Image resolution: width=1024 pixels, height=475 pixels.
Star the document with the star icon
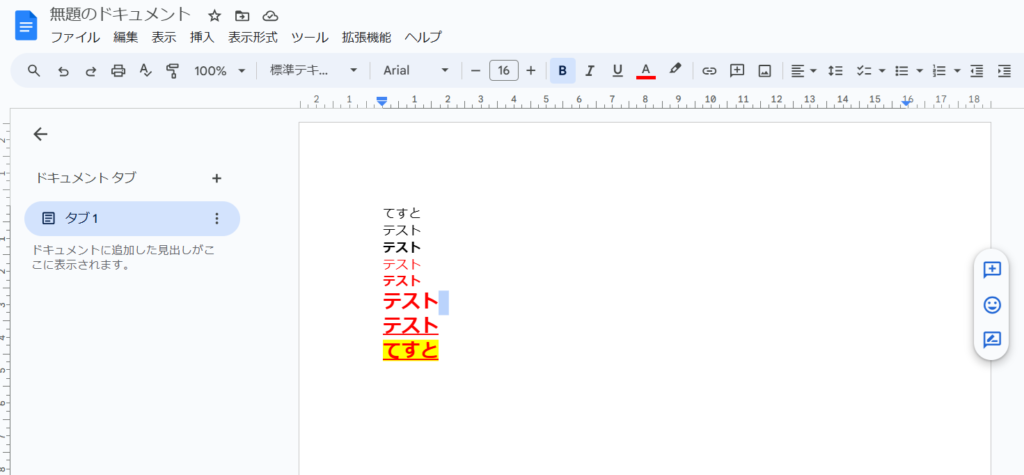click(x=214, y=16)
